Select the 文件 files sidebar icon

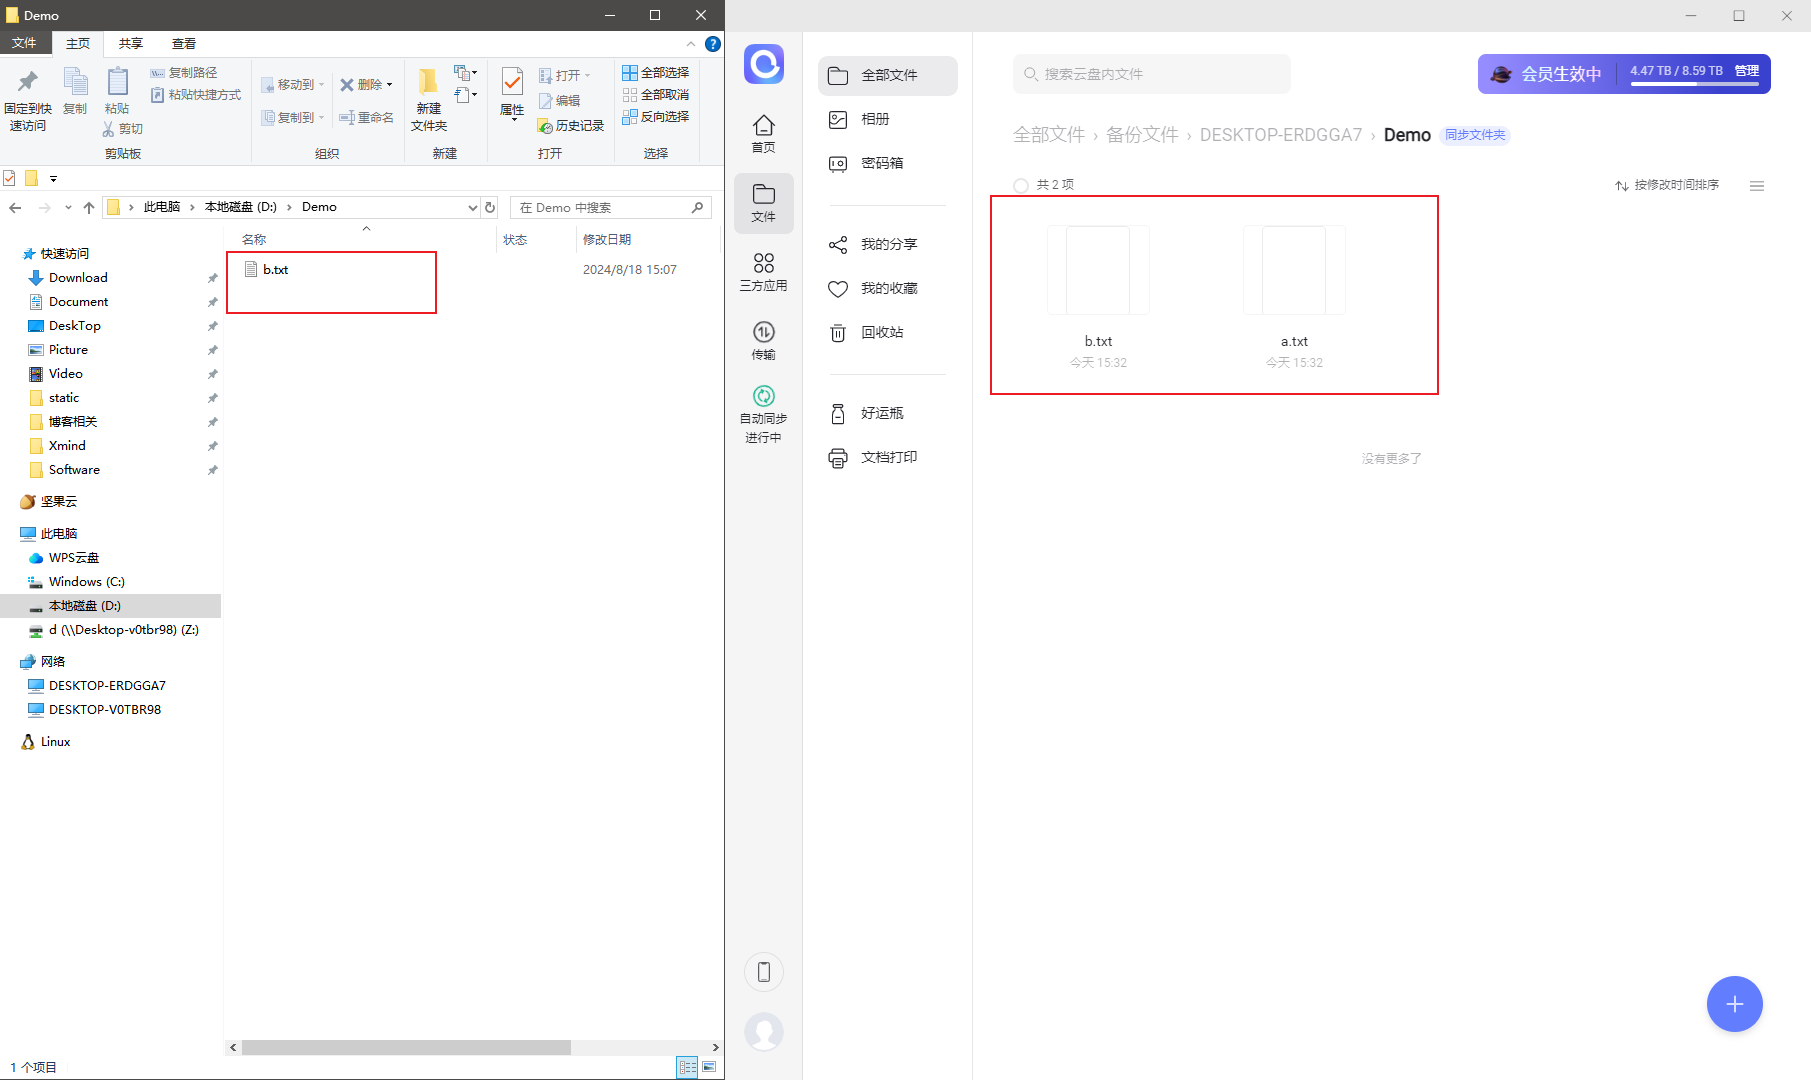pyautogui.click(x=764, y=203)
